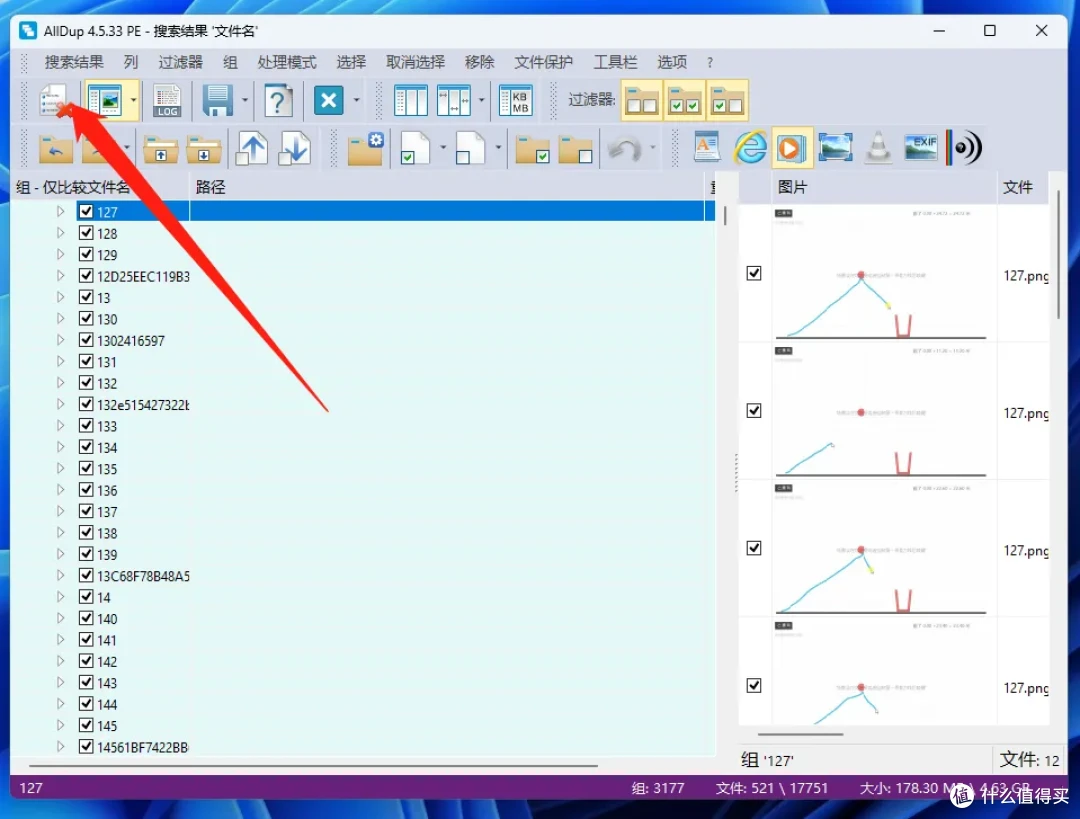This screenshot has width=1080, height=819.
Task: Click the 路径 column header
Action: click(448, 187)
